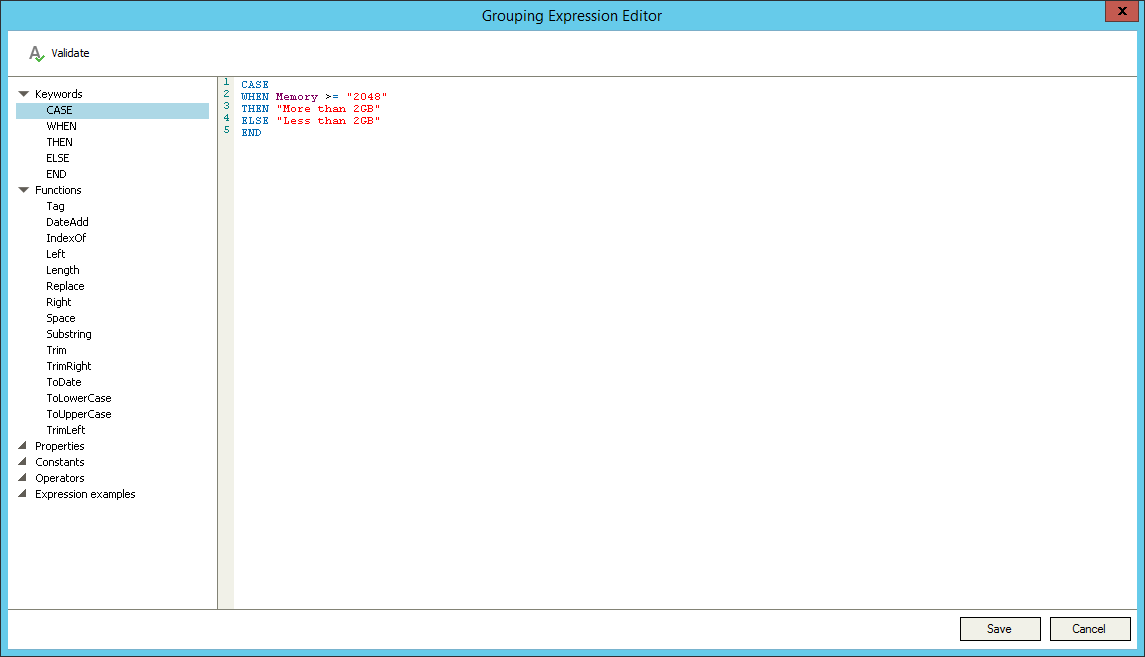Click the Functions group label

pos(58,190)
